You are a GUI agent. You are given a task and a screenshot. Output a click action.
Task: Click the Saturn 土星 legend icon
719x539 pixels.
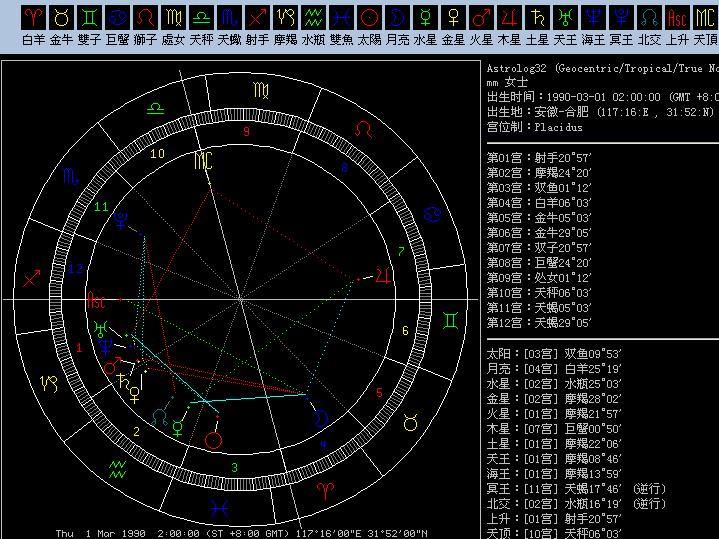coord(537,17)
